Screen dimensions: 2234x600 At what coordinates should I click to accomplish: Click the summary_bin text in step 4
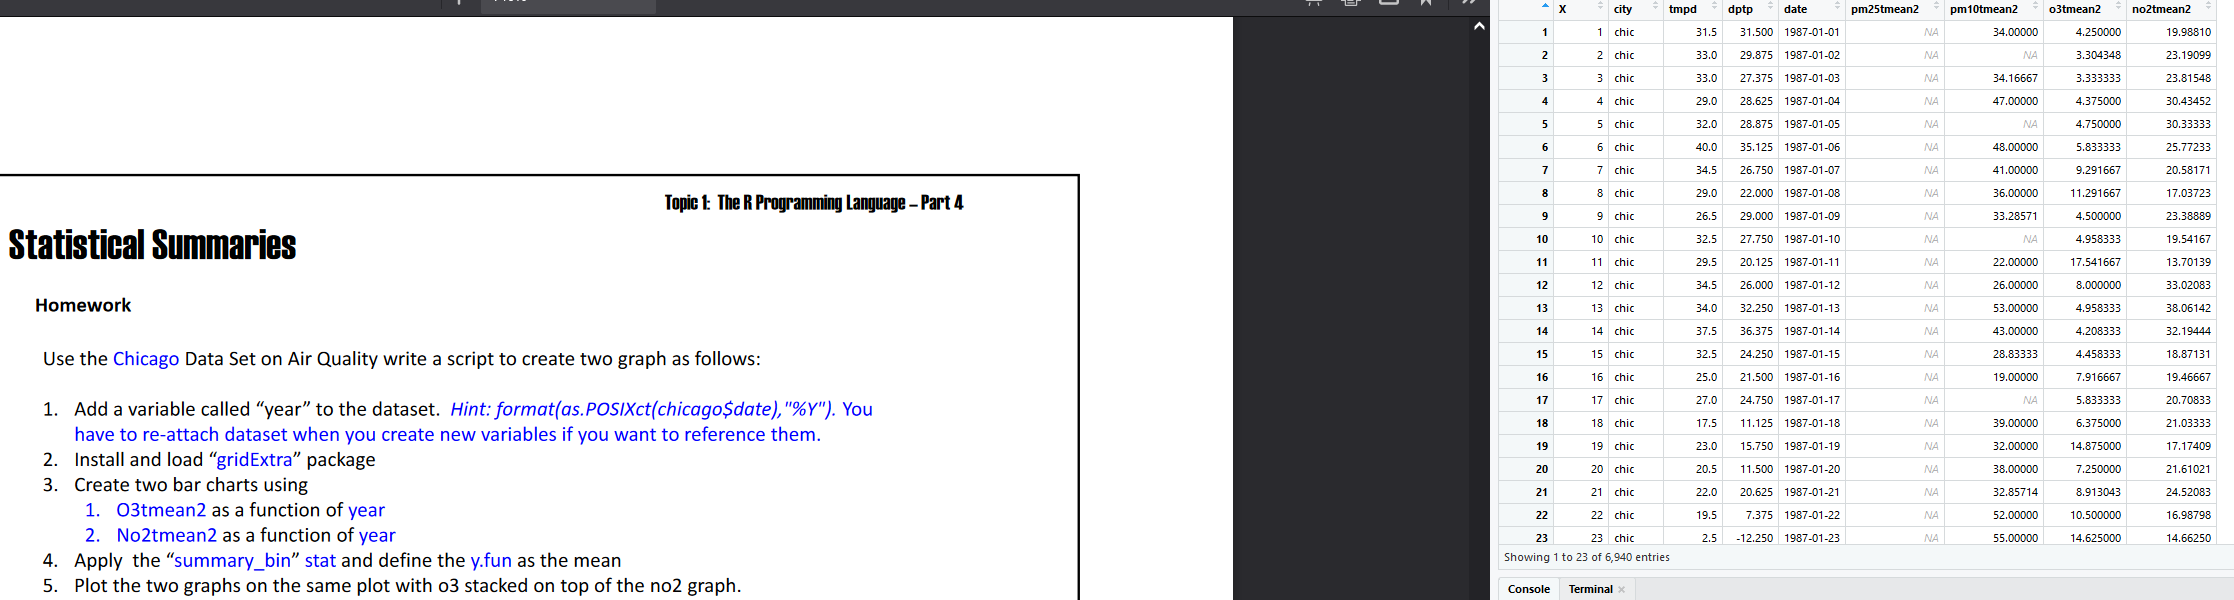tap(232, 561)
